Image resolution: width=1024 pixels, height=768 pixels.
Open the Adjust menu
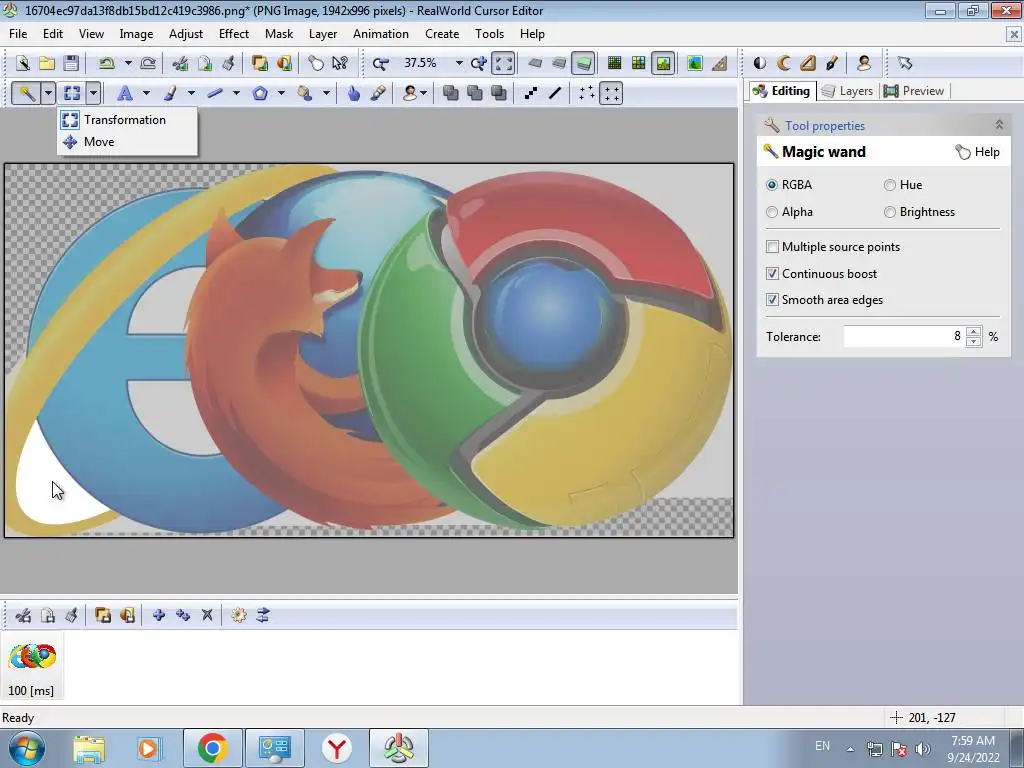pos(185,34)
